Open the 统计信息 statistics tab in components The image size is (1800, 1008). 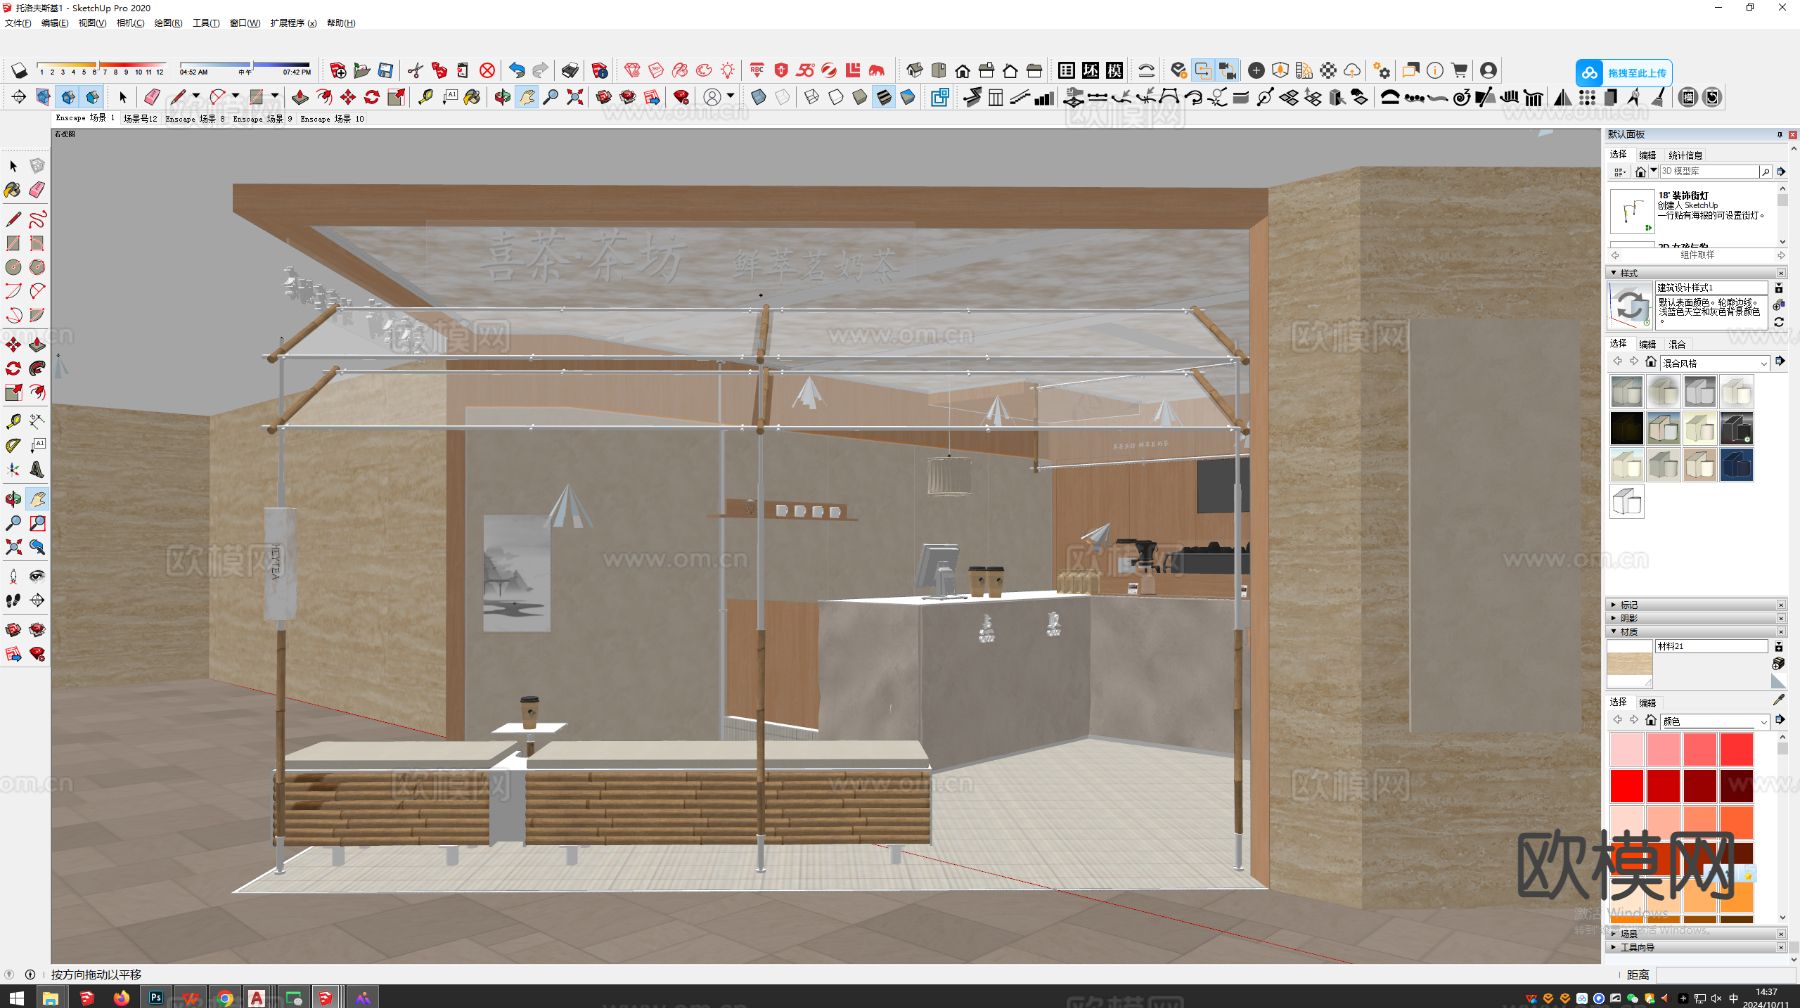point(1685,155)
